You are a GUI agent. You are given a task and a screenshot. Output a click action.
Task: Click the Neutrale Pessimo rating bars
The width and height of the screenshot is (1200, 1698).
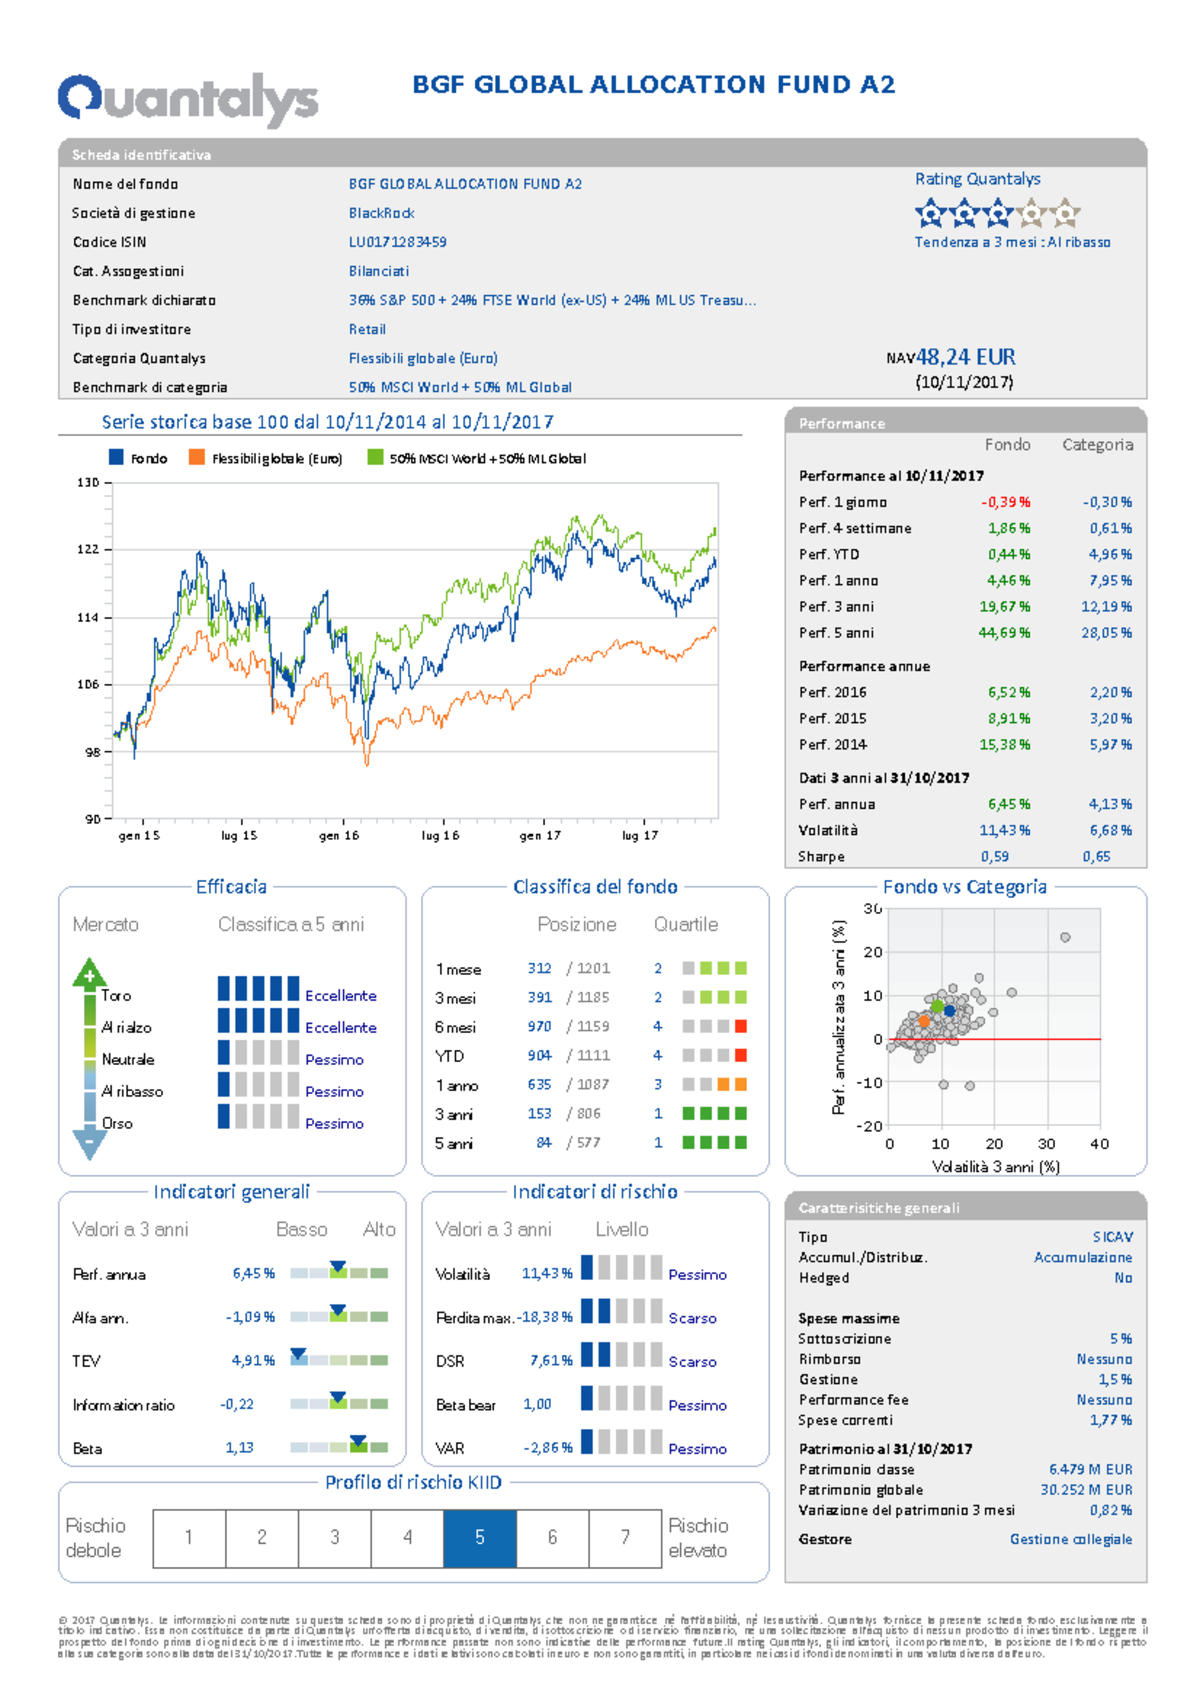pyautogui.click(x=258, y=1053)
